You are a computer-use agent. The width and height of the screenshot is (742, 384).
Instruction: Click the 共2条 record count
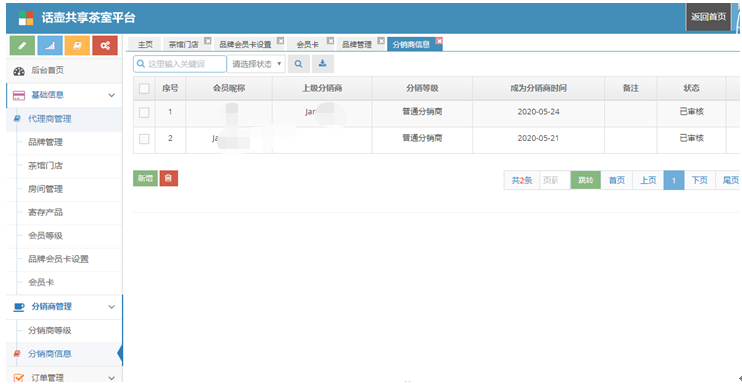(x=522, y=180)
